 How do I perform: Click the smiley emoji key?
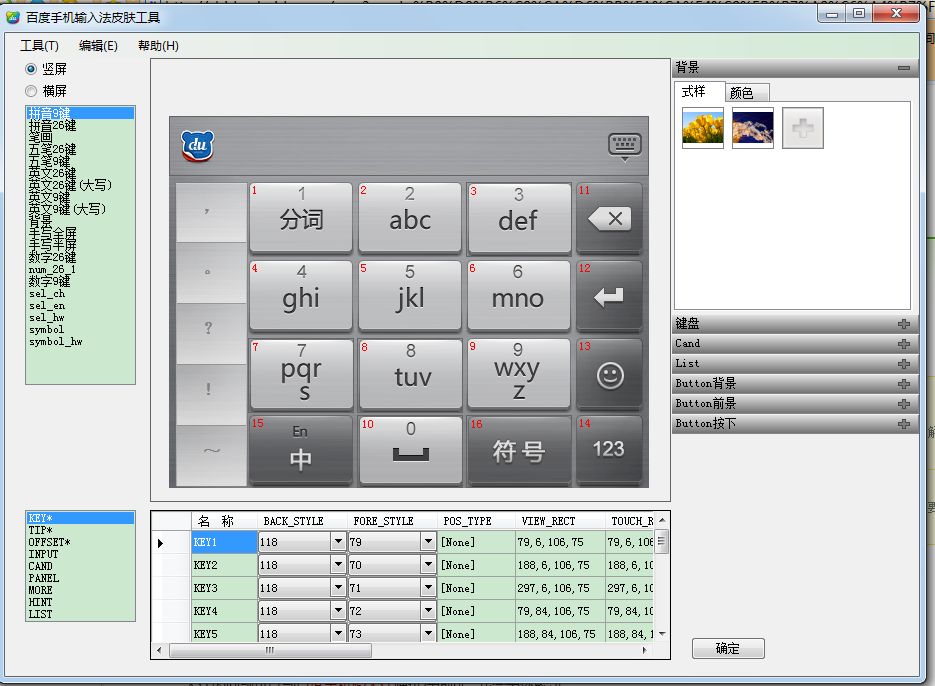[x=609, y=375]
